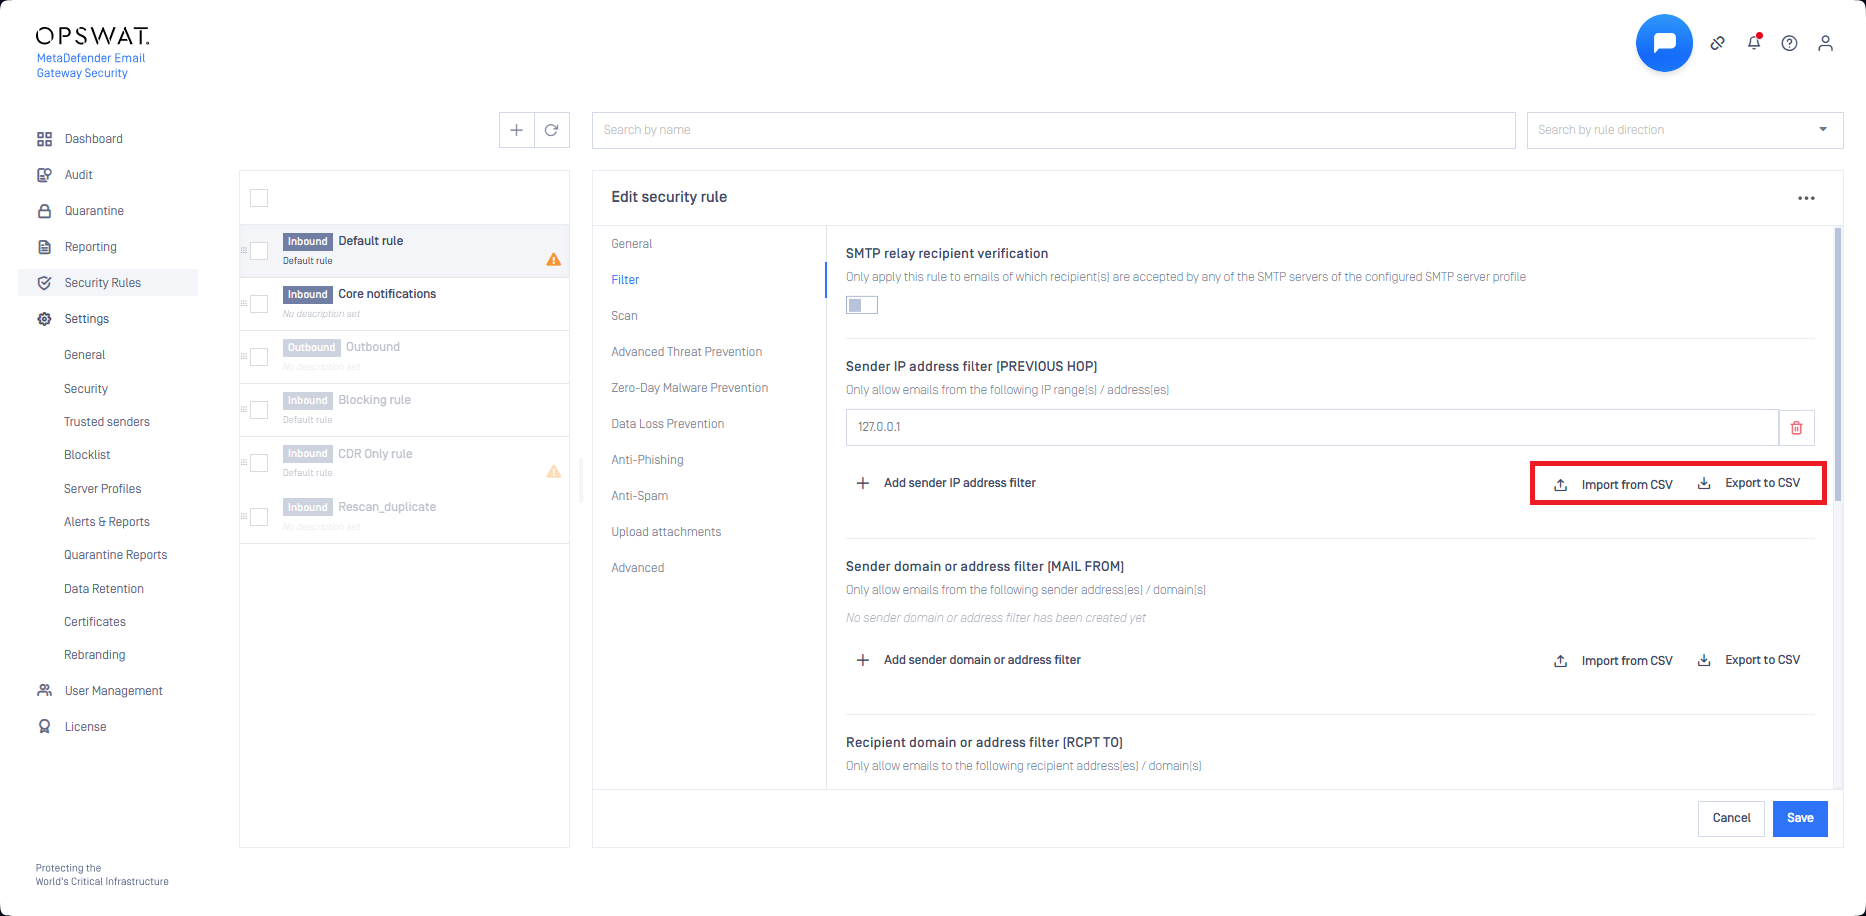The width and height of the screenshot is (1866, 916).
Task: Focus the Search by name field
Action: point(1053,130)
